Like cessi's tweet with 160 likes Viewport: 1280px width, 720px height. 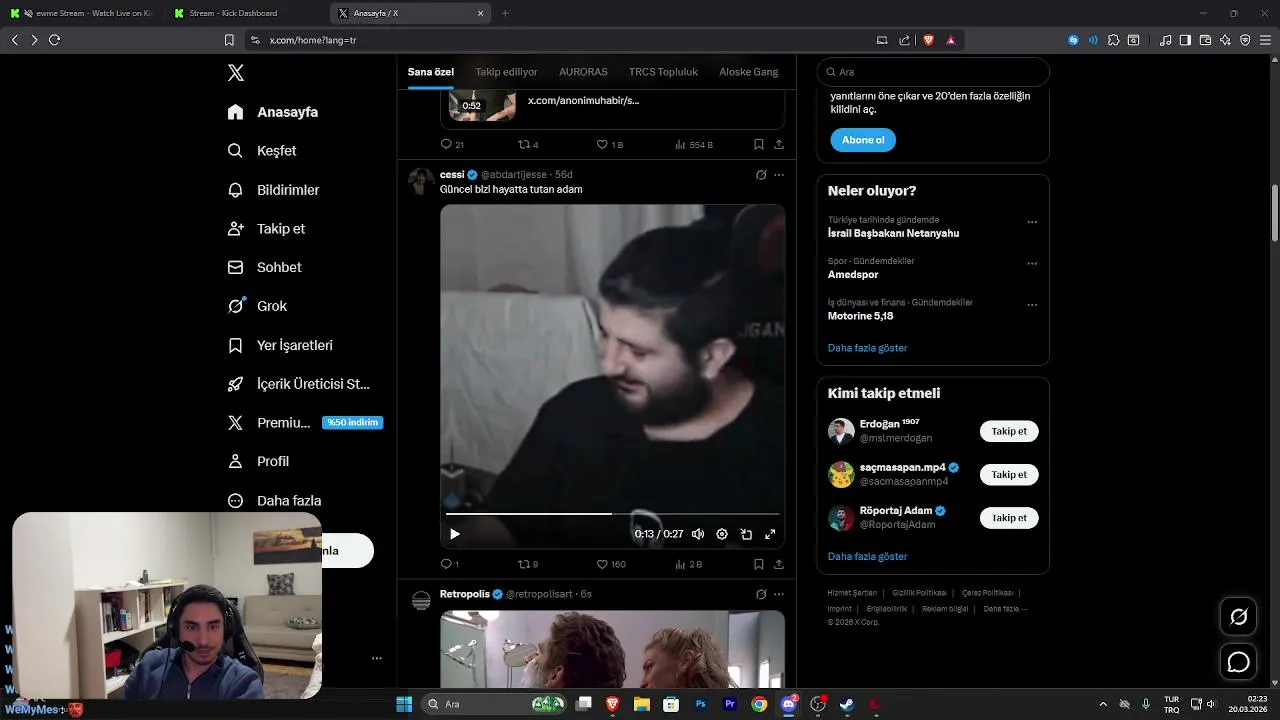coord(611,564)
